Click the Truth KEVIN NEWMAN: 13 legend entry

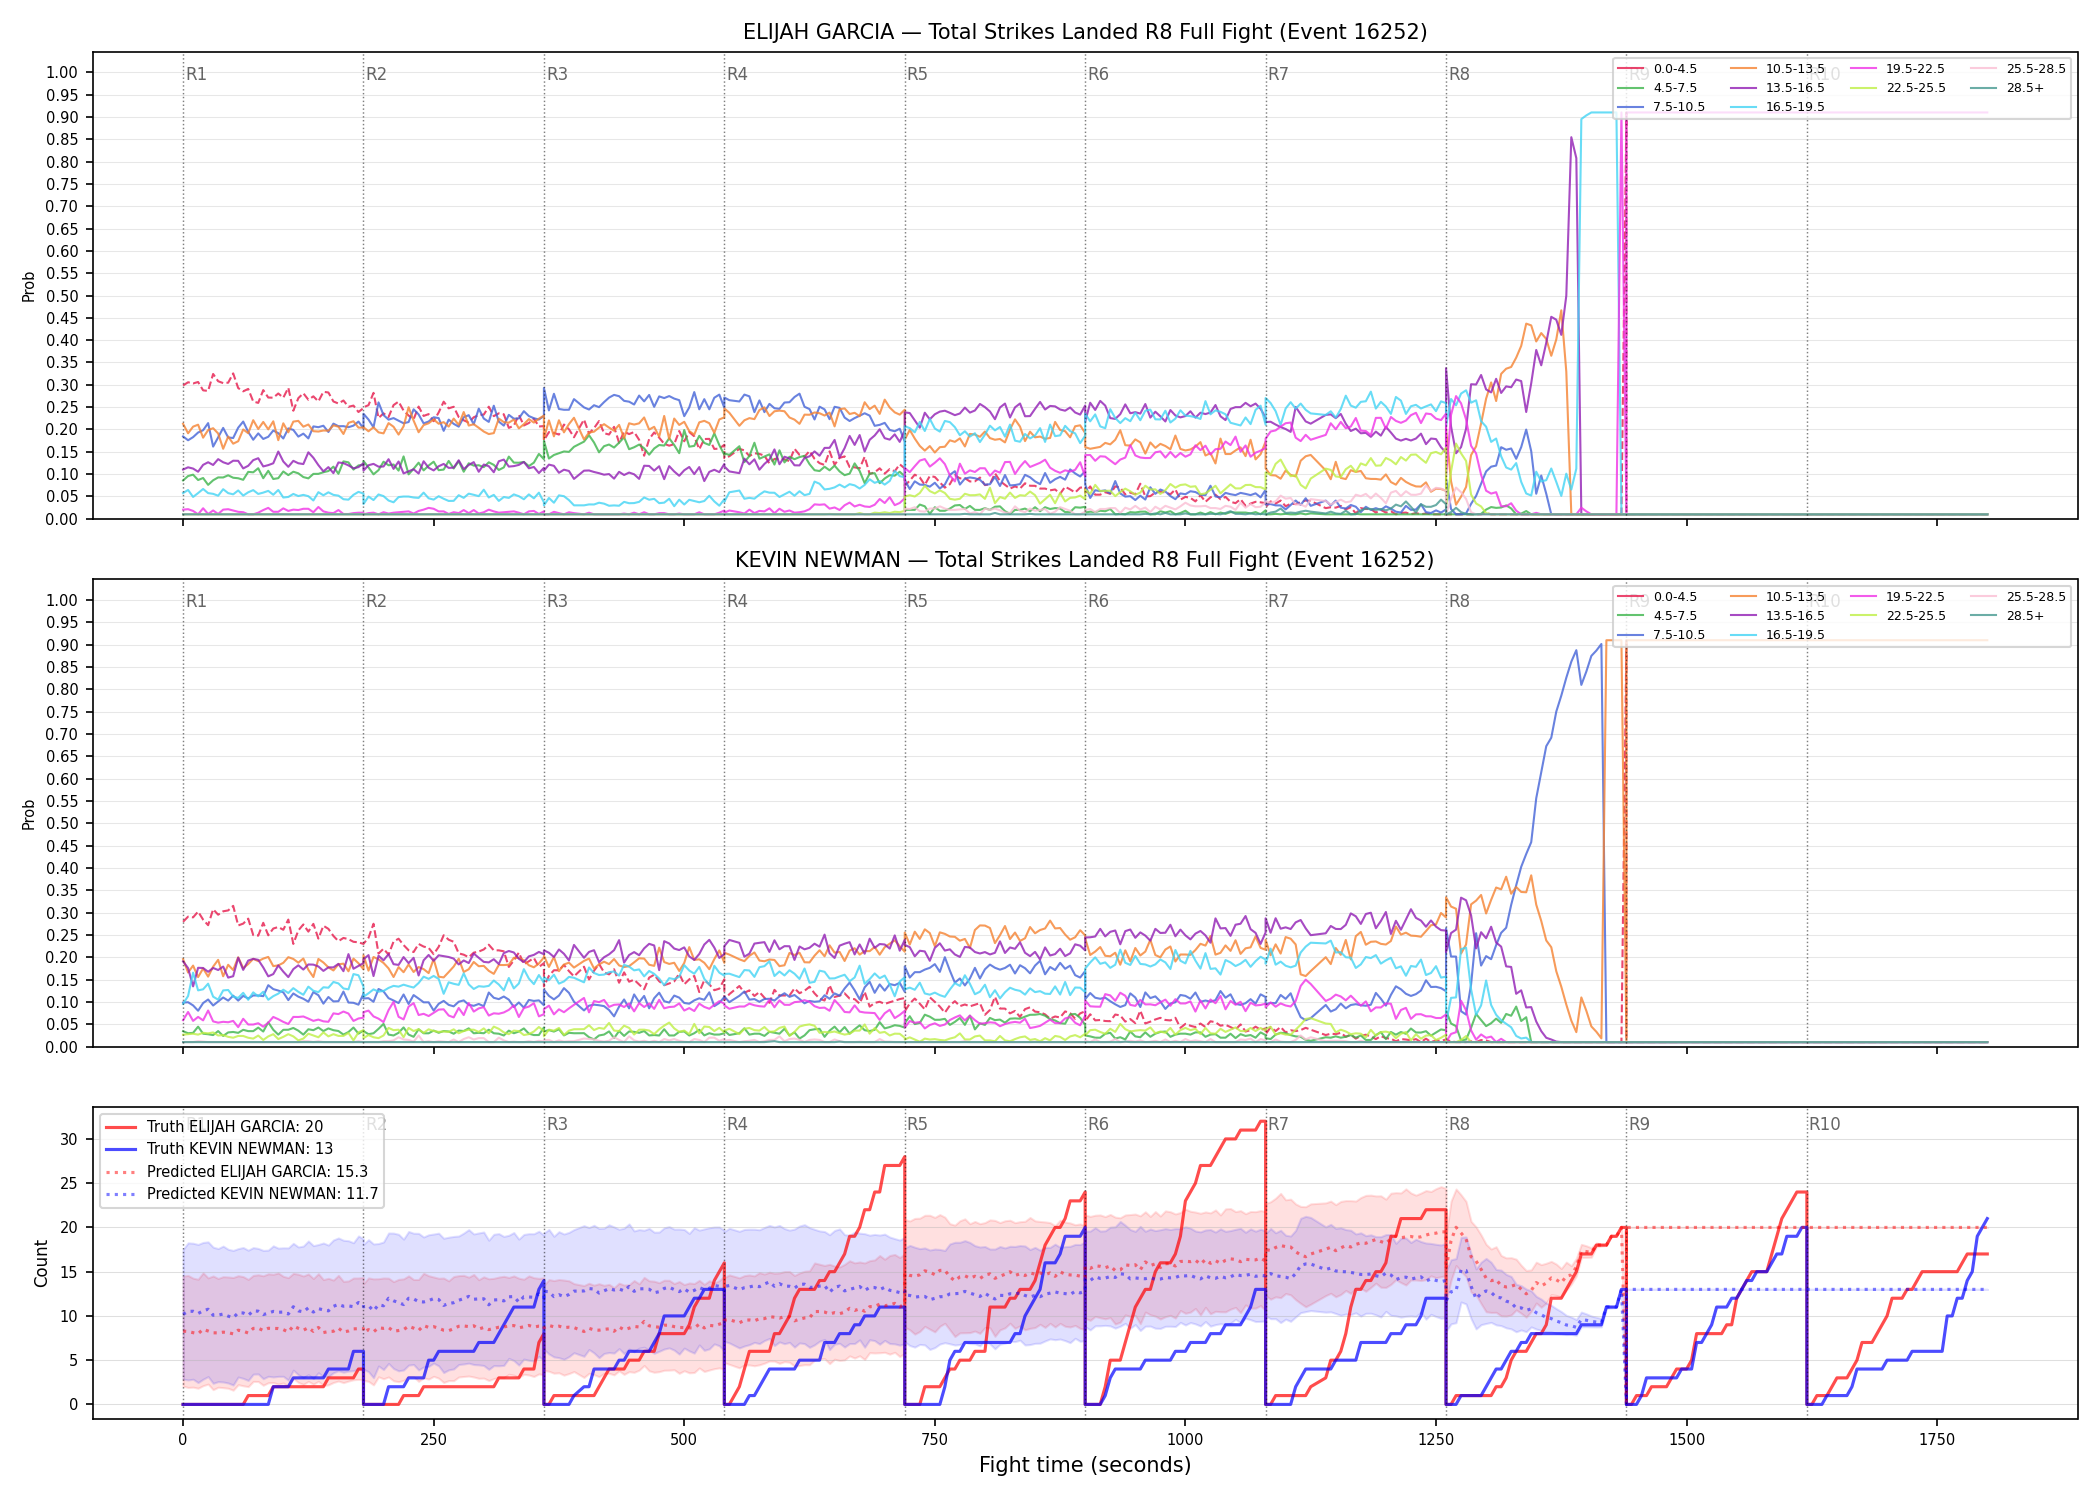point(219,1149)
